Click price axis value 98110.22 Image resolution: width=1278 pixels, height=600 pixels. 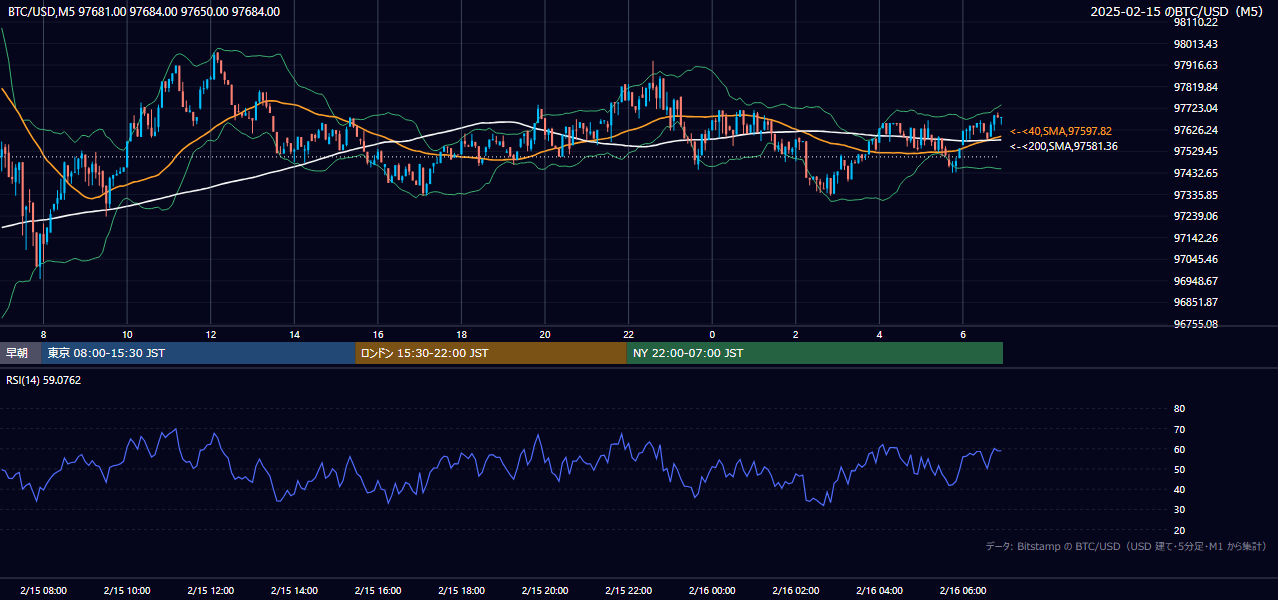[1195, 22]
